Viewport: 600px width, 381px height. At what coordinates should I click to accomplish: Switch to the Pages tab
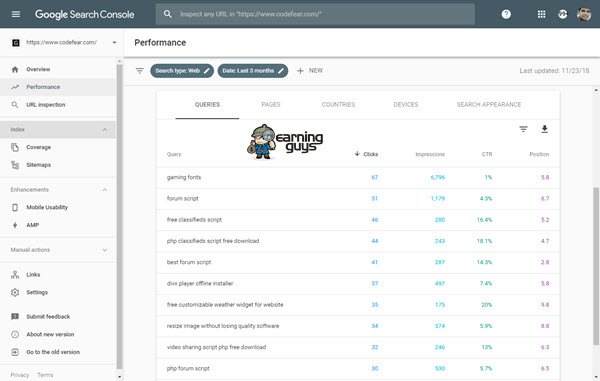pyautogui.click(x=271, y=104)
